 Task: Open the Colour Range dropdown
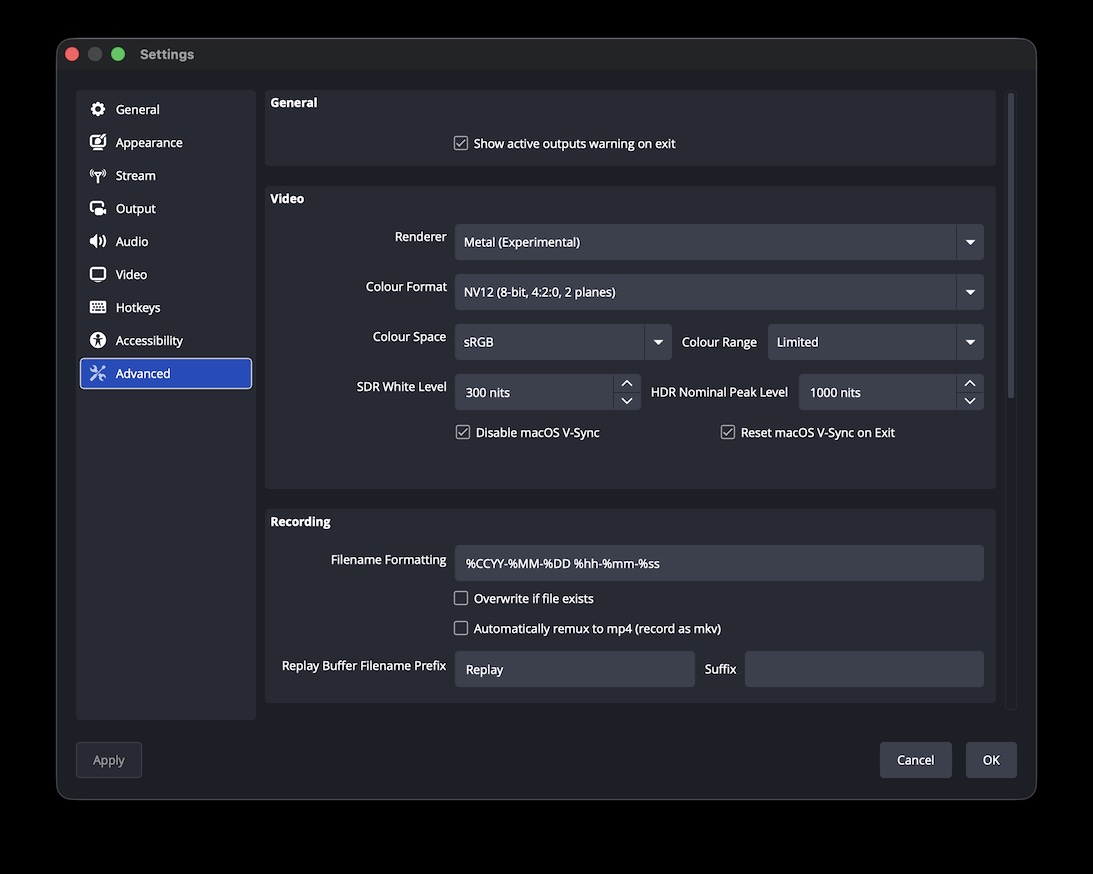[x=968, y=341]
